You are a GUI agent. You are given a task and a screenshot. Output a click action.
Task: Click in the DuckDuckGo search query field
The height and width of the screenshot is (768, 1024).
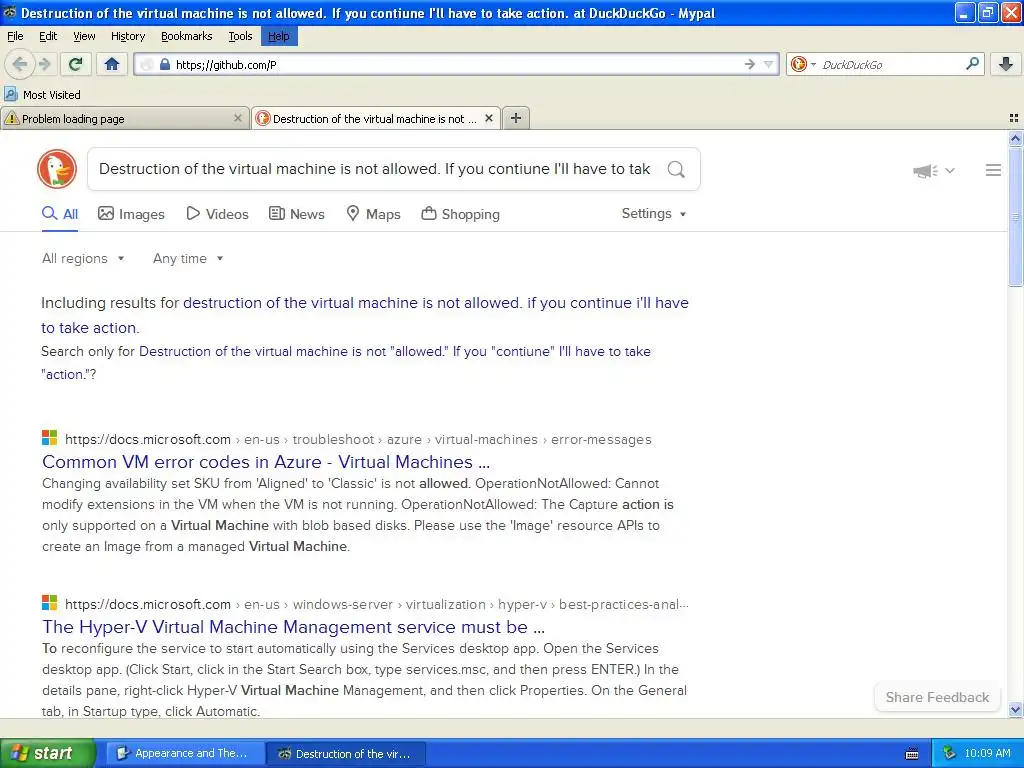click(374, 169)
